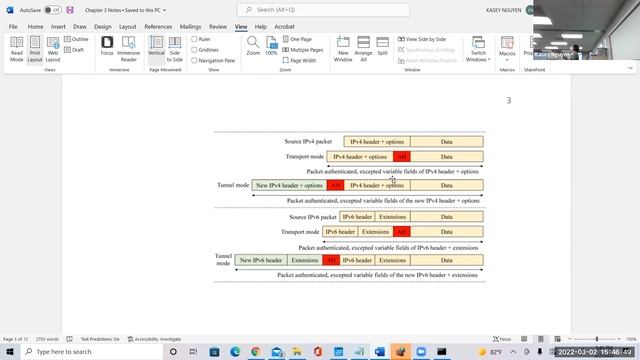The image size is (640, 360).
Task: Open Zoom app in taskbar
Action: click(x=421, y=351)
